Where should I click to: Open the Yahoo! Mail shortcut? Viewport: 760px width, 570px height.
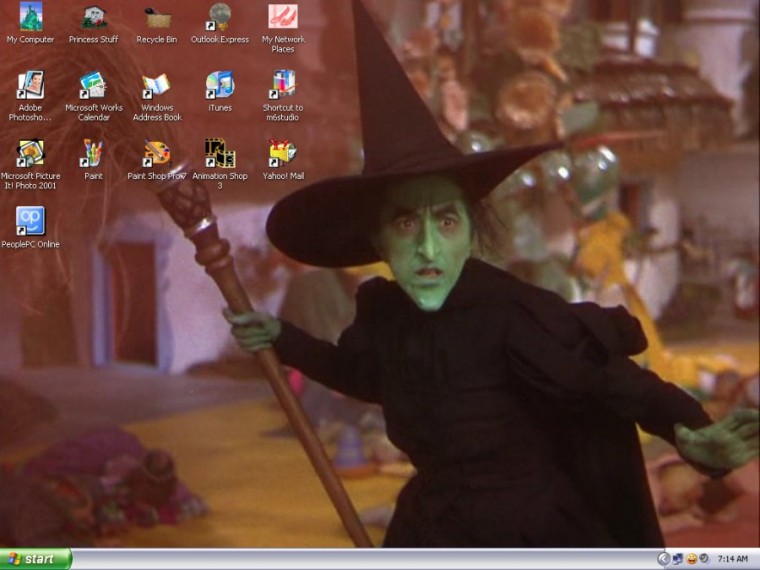(283, 159)
